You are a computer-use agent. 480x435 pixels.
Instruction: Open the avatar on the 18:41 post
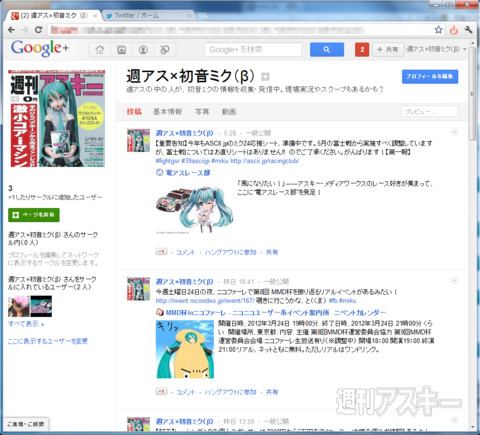(x=138, y=289)
